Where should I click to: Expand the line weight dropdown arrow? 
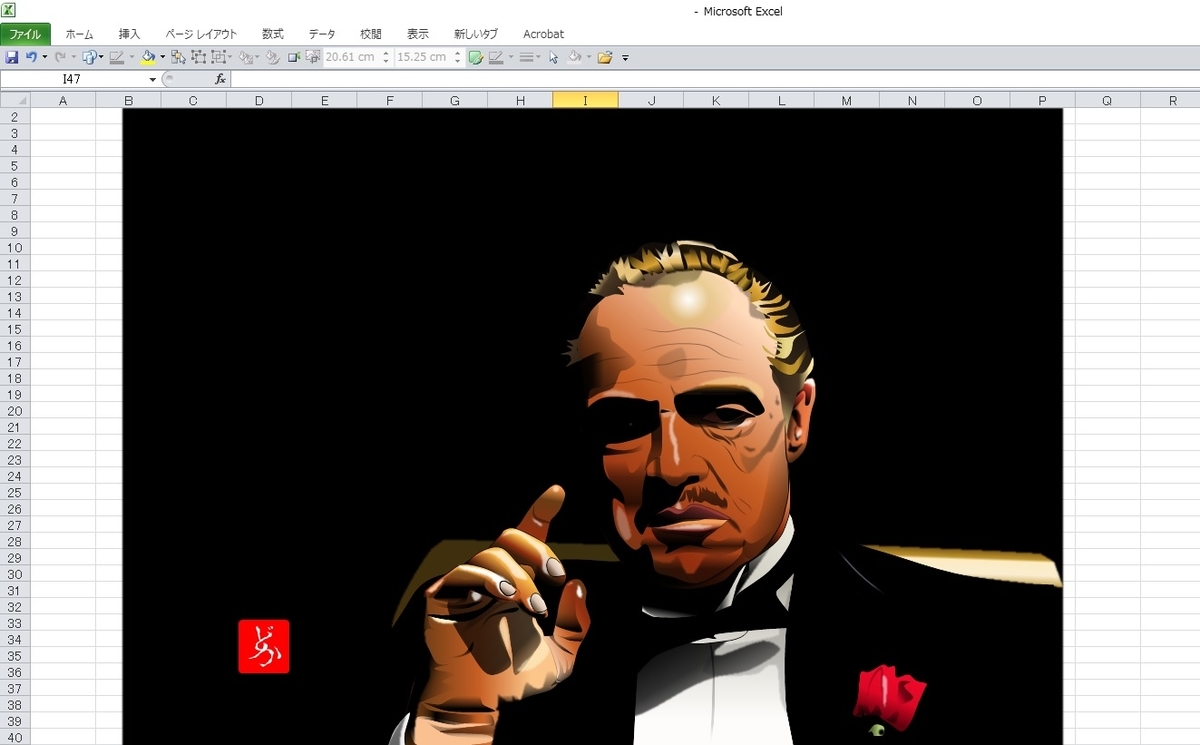coord(539,57)
